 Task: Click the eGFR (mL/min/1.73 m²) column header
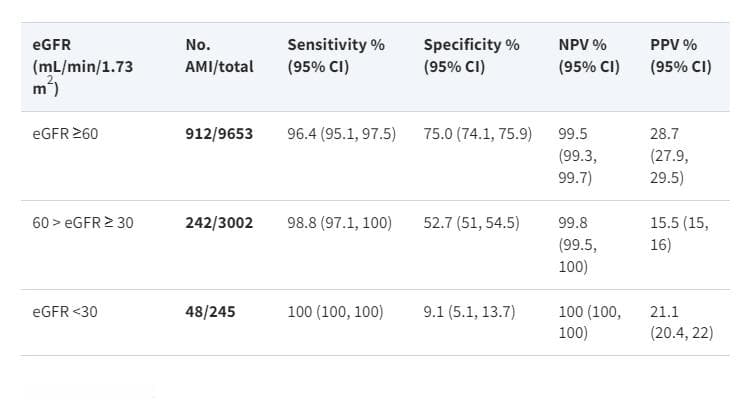point(82,67)
